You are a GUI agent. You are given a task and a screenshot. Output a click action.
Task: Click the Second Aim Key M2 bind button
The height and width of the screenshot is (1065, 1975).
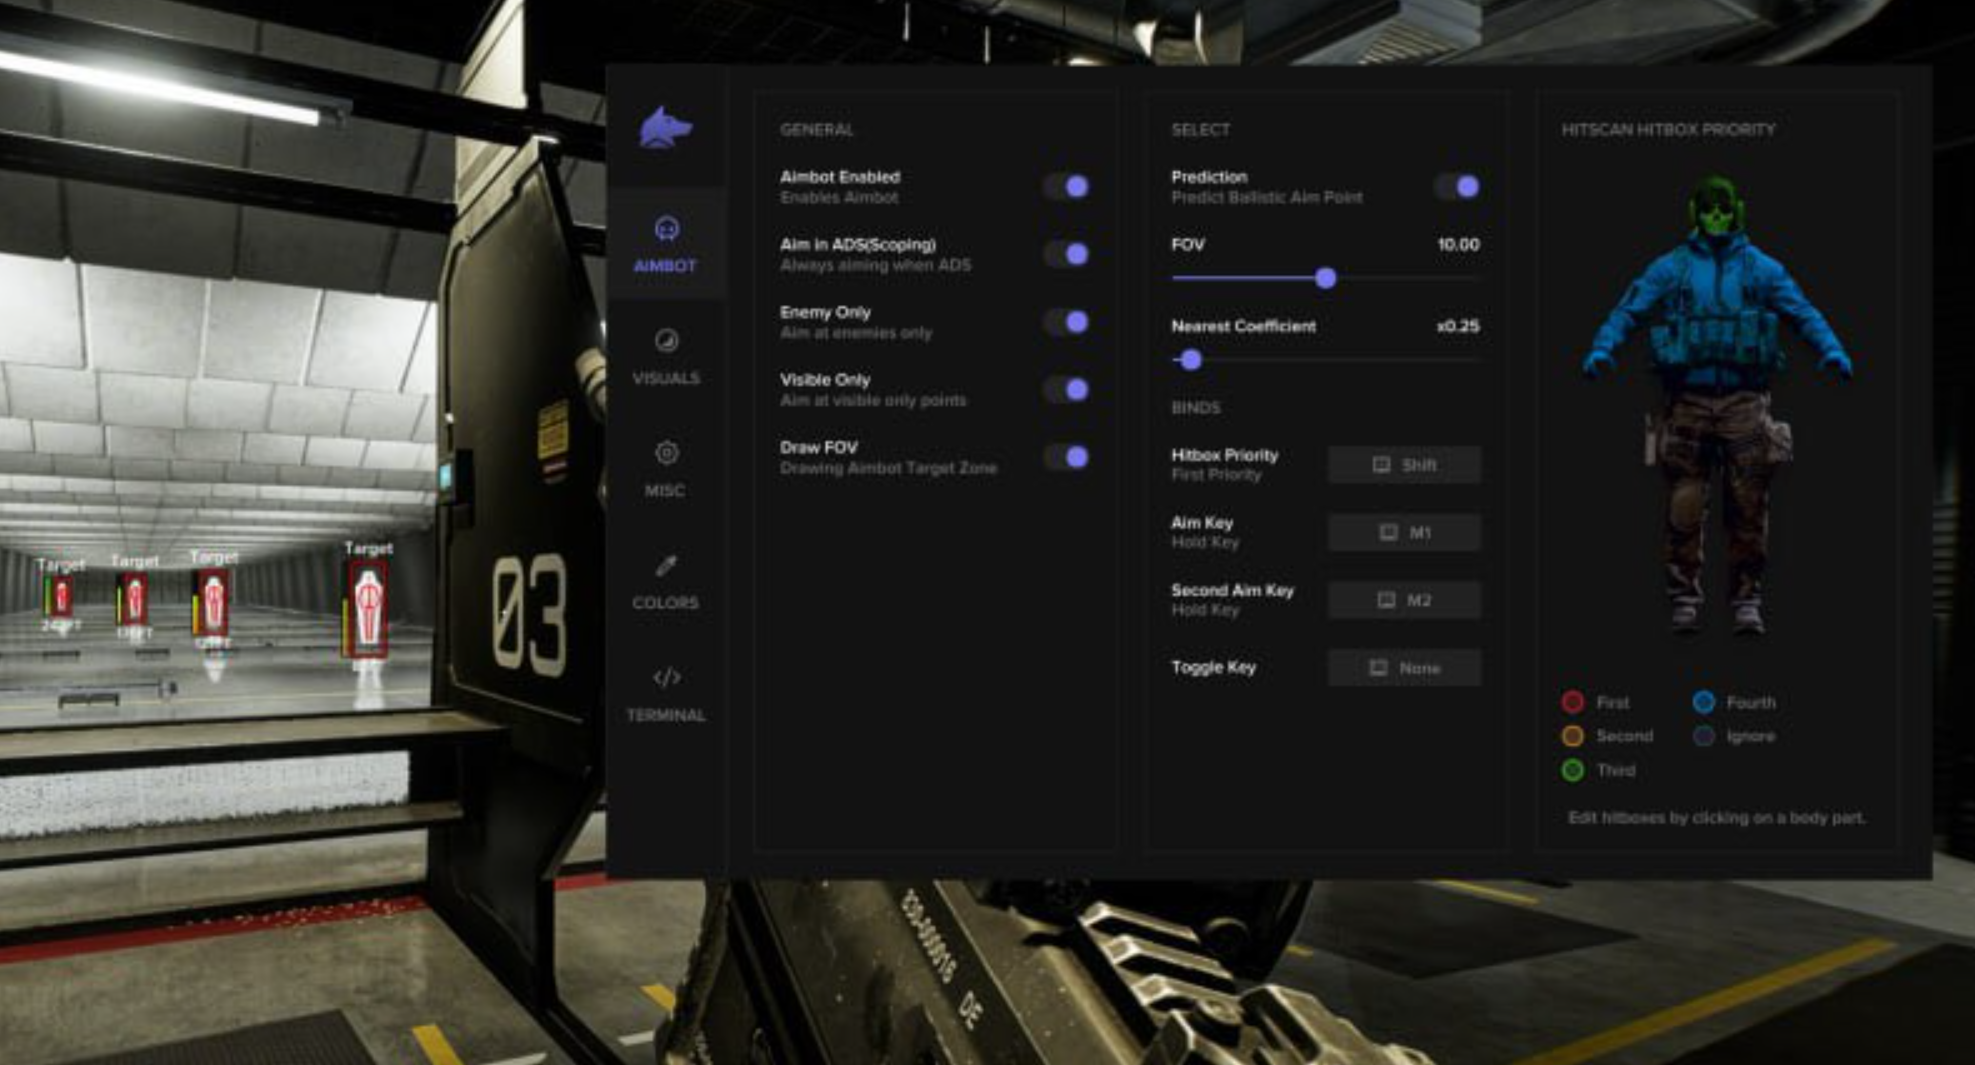tap(1404, 600)
